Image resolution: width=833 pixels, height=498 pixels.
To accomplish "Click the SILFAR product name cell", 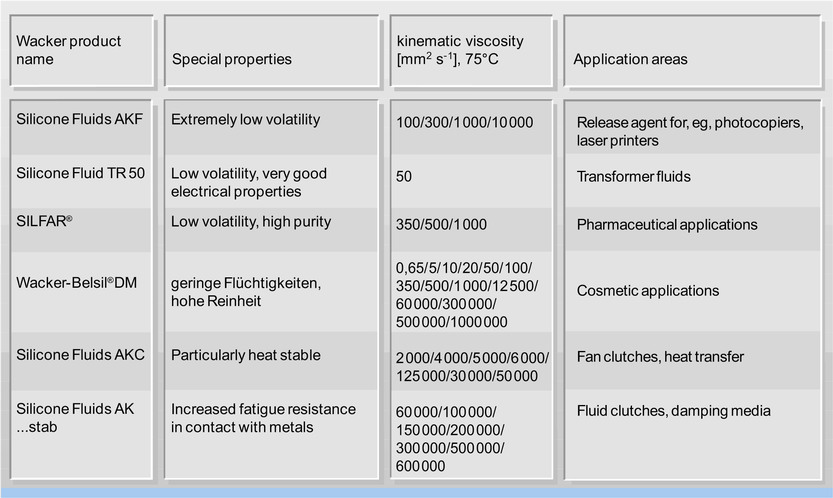I will (x=81, y=229).
